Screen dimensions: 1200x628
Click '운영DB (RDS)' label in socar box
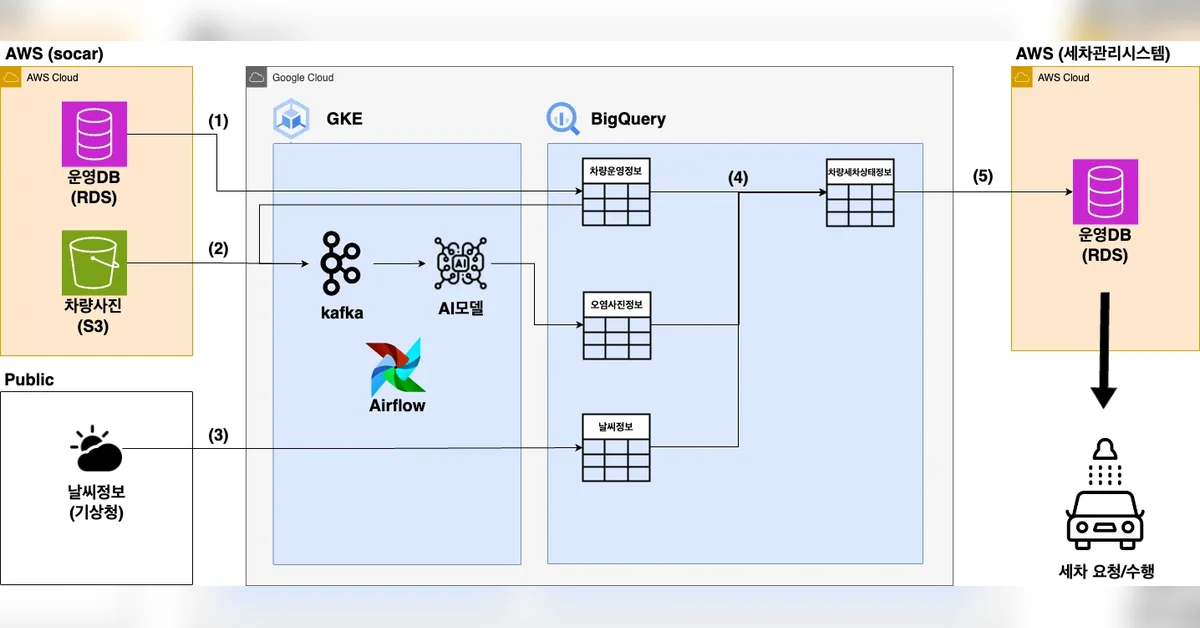pos(95,187)
